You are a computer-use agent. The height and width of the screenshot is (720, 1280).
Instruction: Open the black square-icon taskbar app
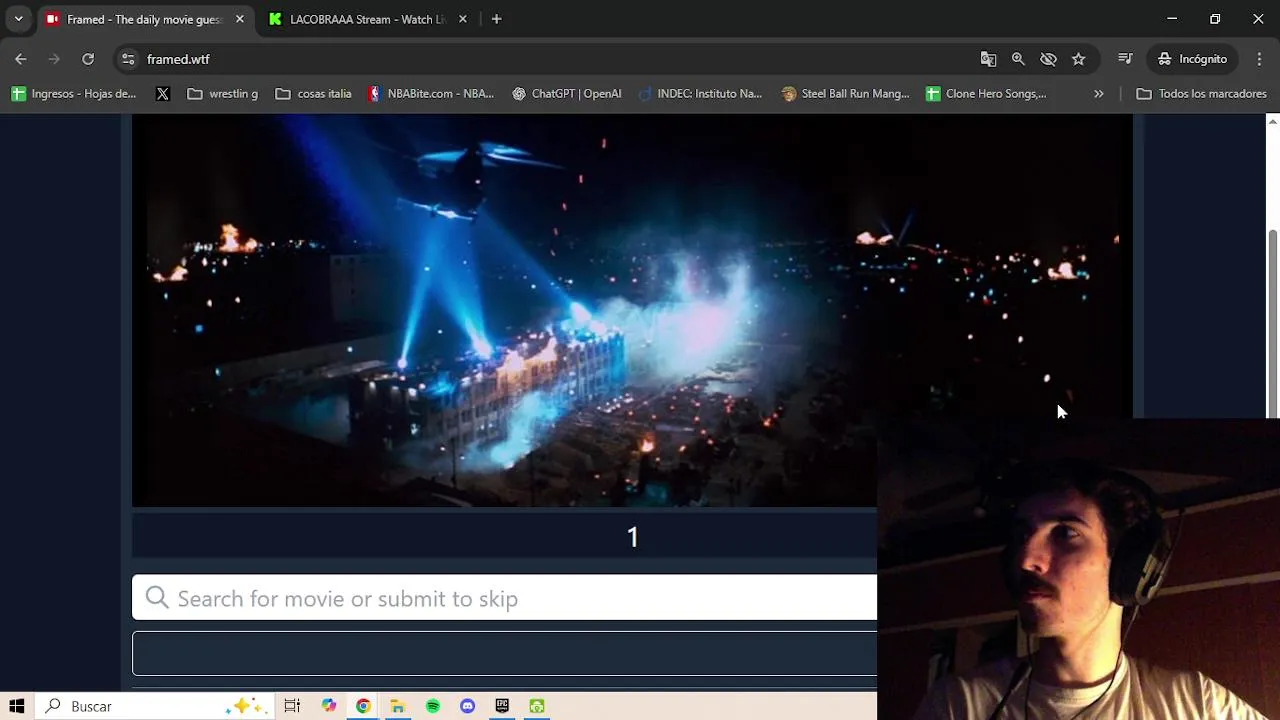pos(502,706)
